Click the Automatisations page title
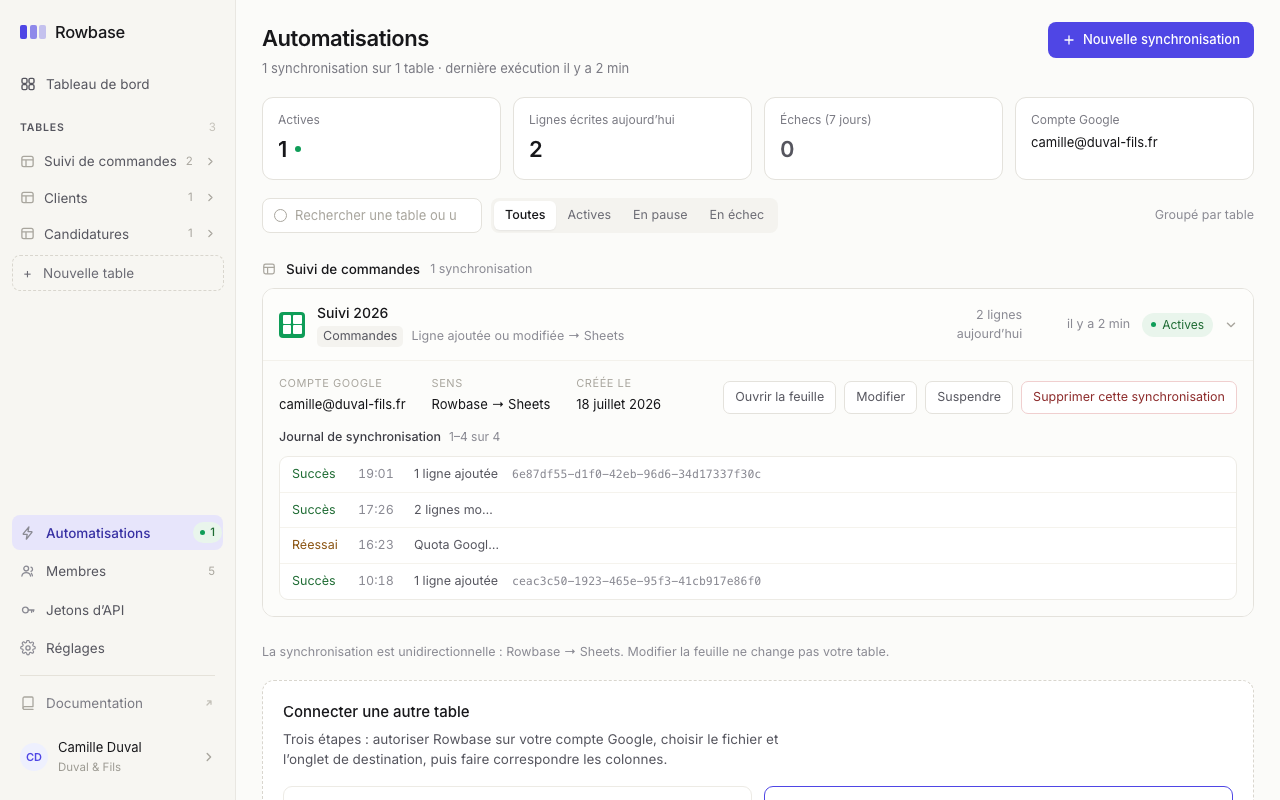The image size is (1280, 800). 345,38
